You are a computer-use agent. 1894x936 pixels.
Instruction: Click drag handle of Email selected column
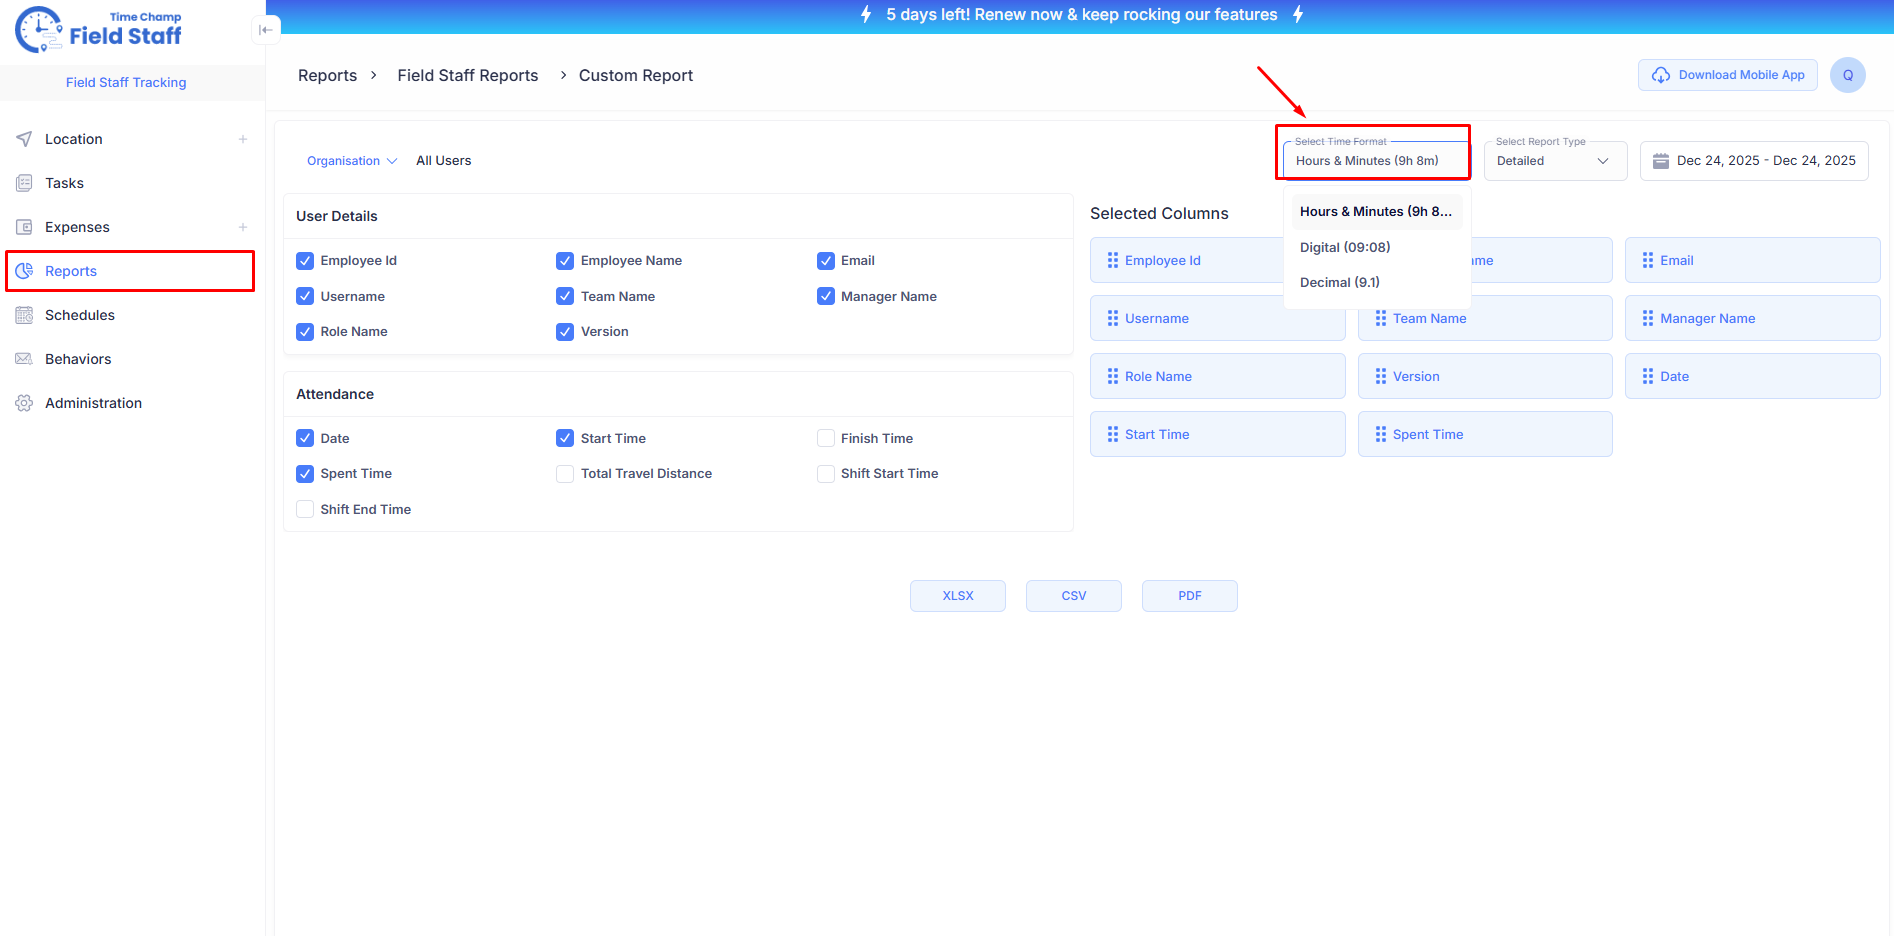tap(1648, 260)
